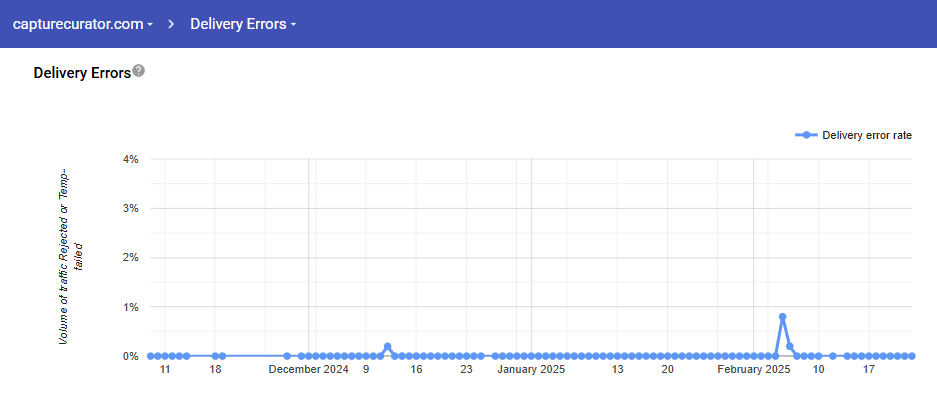Screen dimensions: 937x400
Task: Open the capturecurator.com domain dropdown
Action: (x=82, y=24)
